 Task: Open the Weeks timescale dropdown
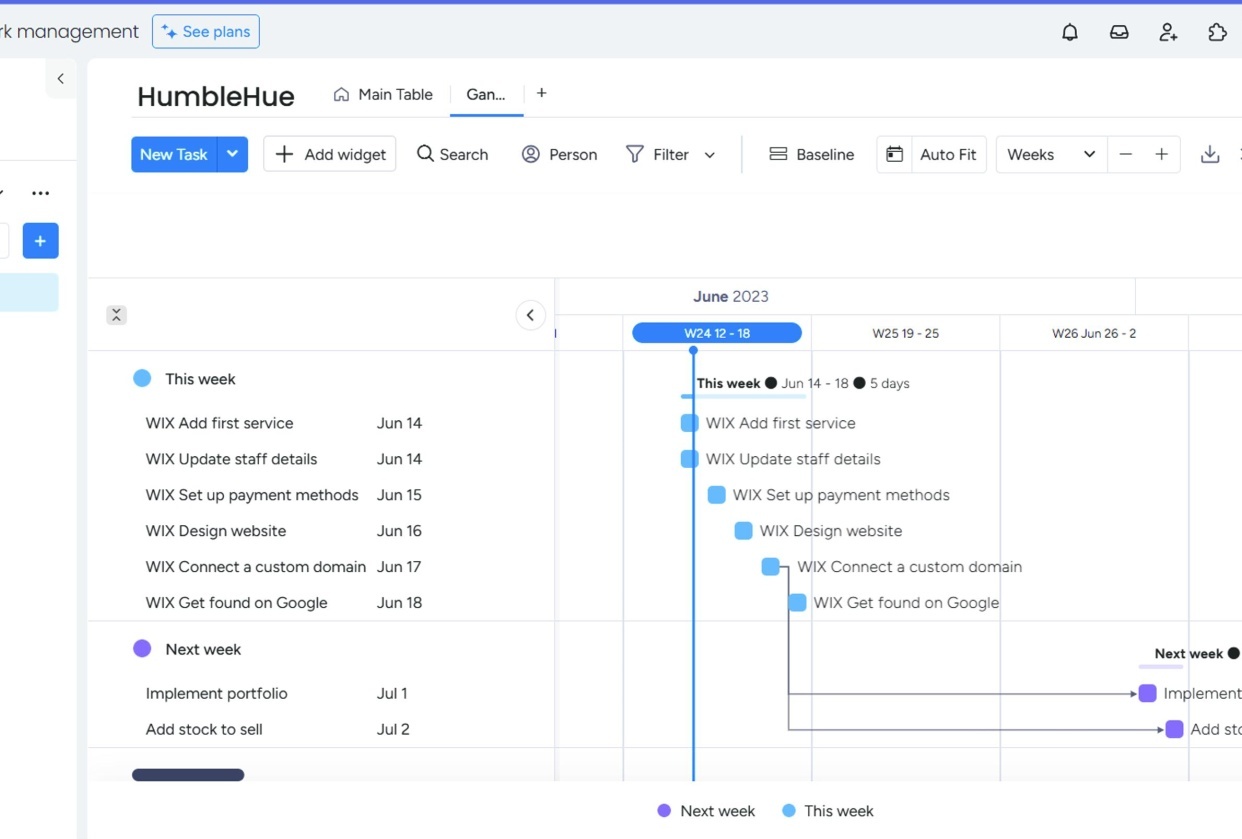coord(1051,154)
